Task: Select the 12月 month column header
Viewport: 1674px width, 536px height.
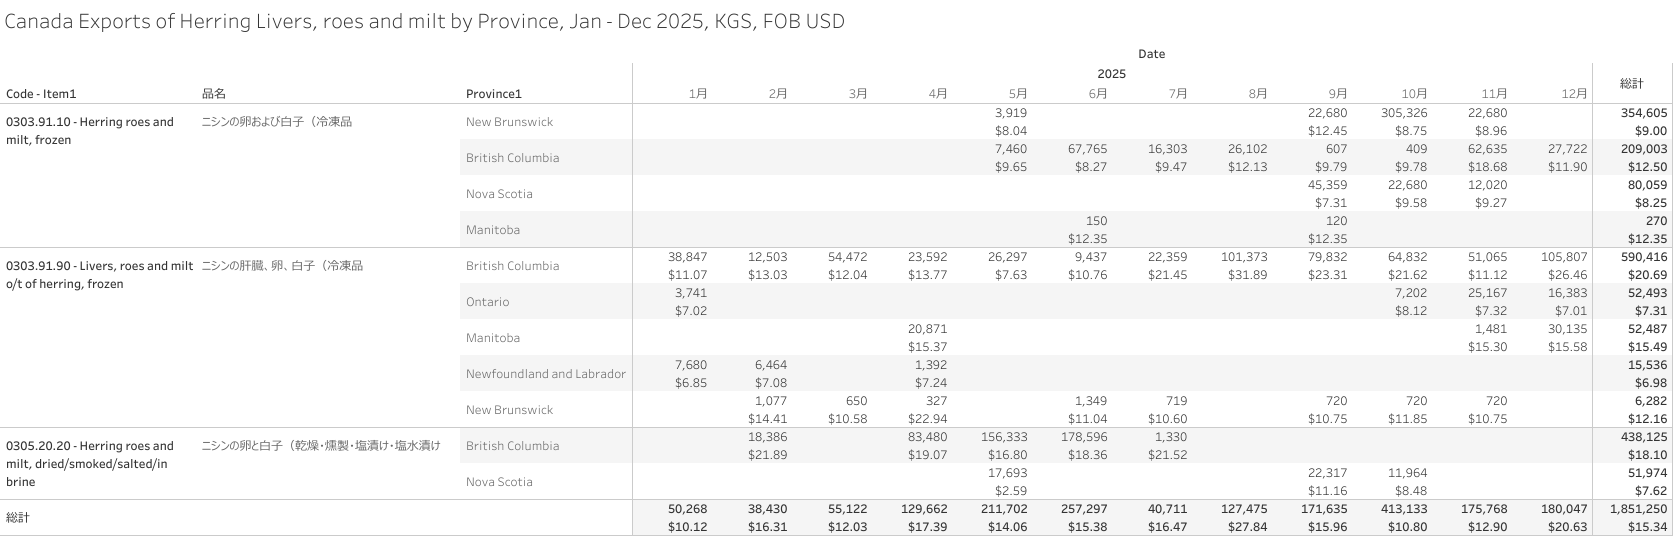Action: click(x=1574, y=94)
